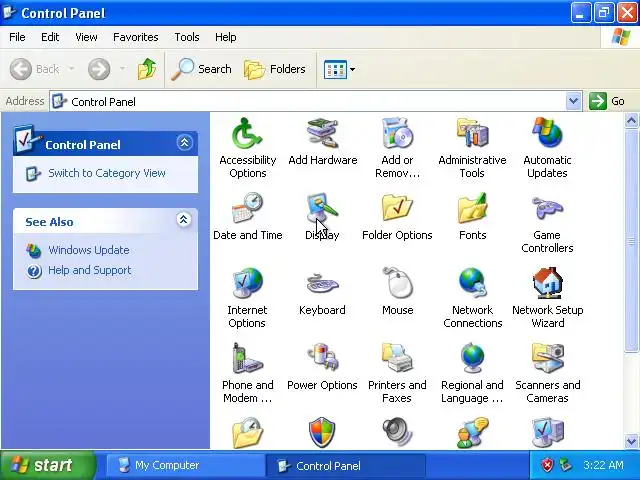Switch to My Computer taskbar button

point(184,465)
